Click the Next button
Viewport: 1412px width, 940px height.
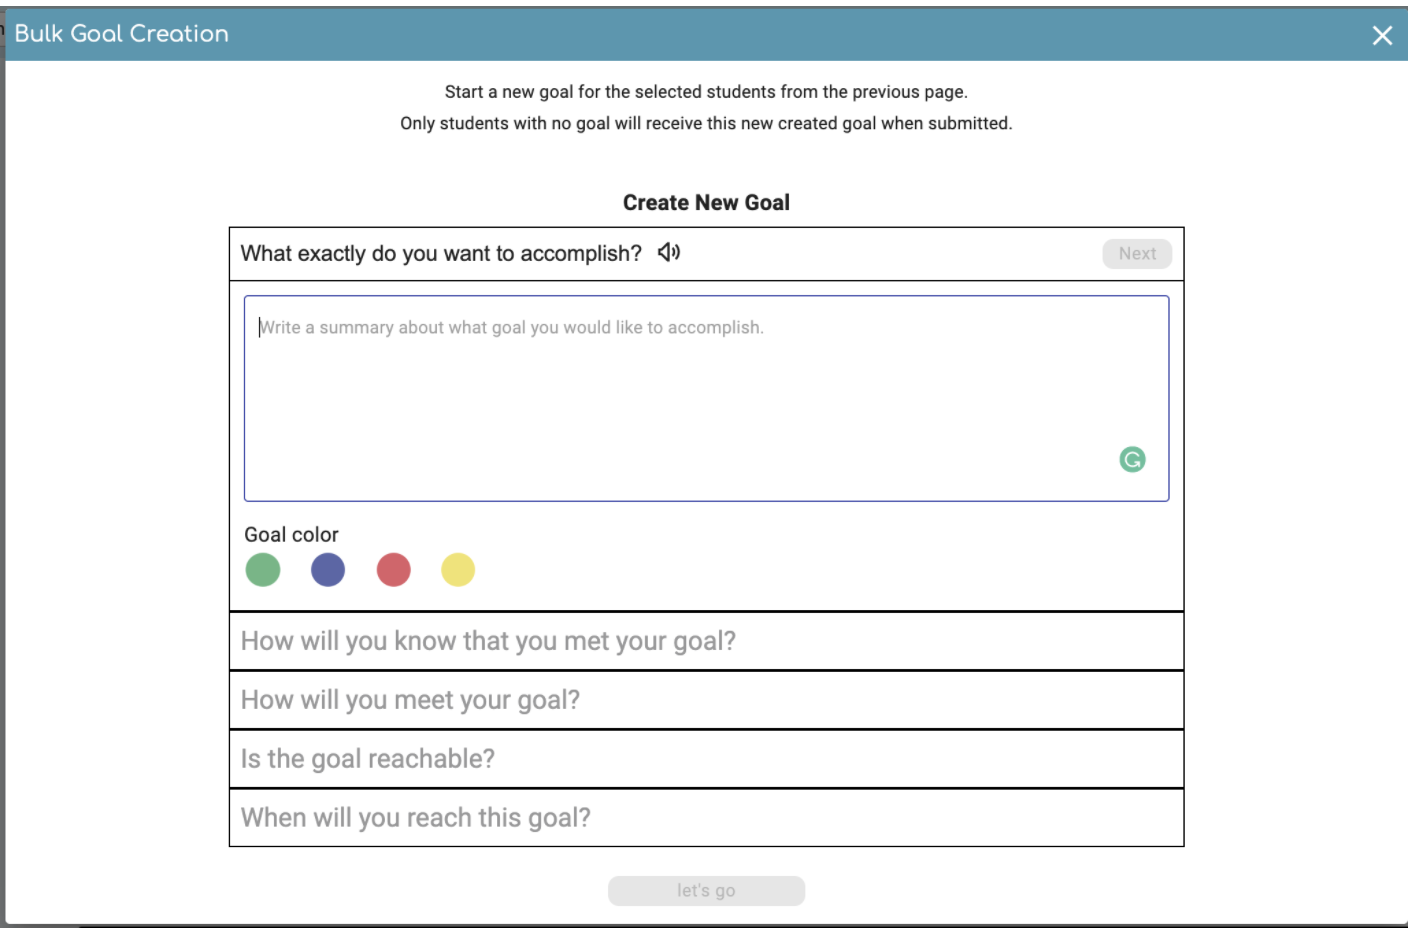[x=1136, y=253]
